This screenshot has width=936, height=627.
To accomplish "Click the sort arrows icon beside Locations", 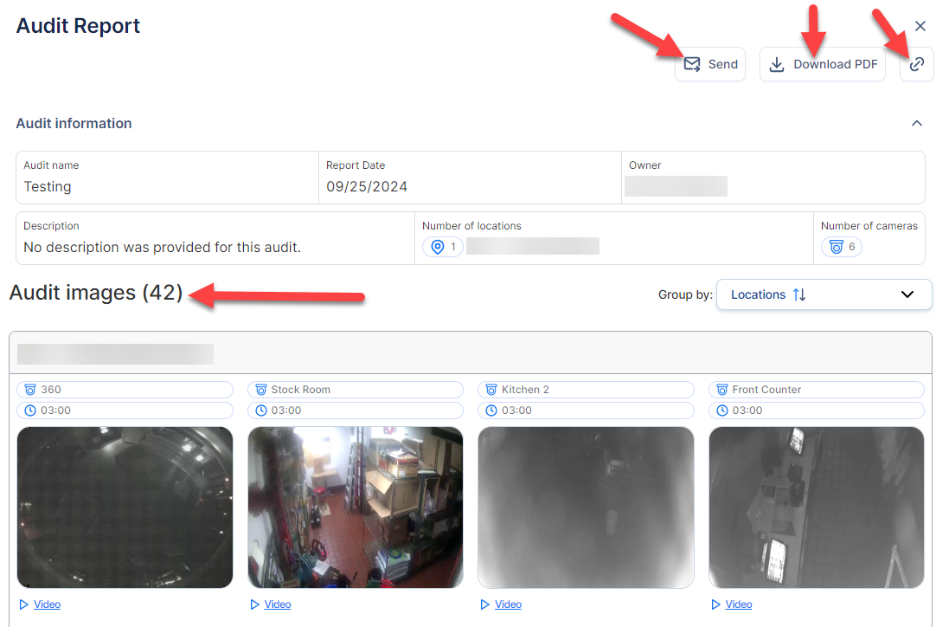I will tap(799, 295).
